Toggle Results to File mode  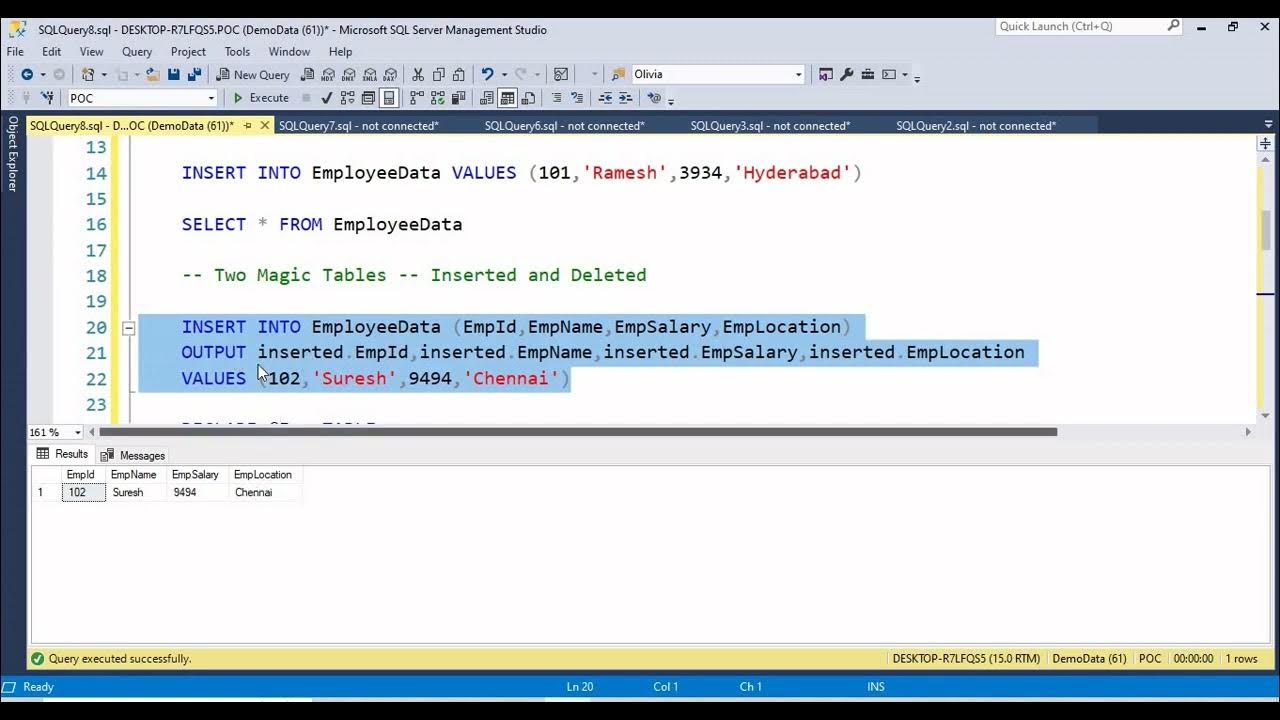[529, 98]
